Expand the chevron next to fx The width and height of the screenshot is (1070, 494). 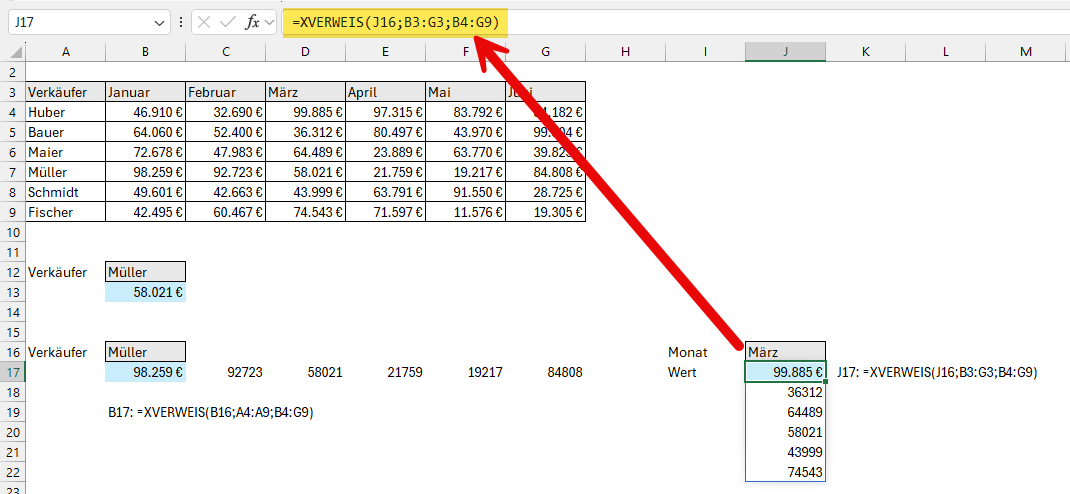pyautogui.click(x=269, y=22)
